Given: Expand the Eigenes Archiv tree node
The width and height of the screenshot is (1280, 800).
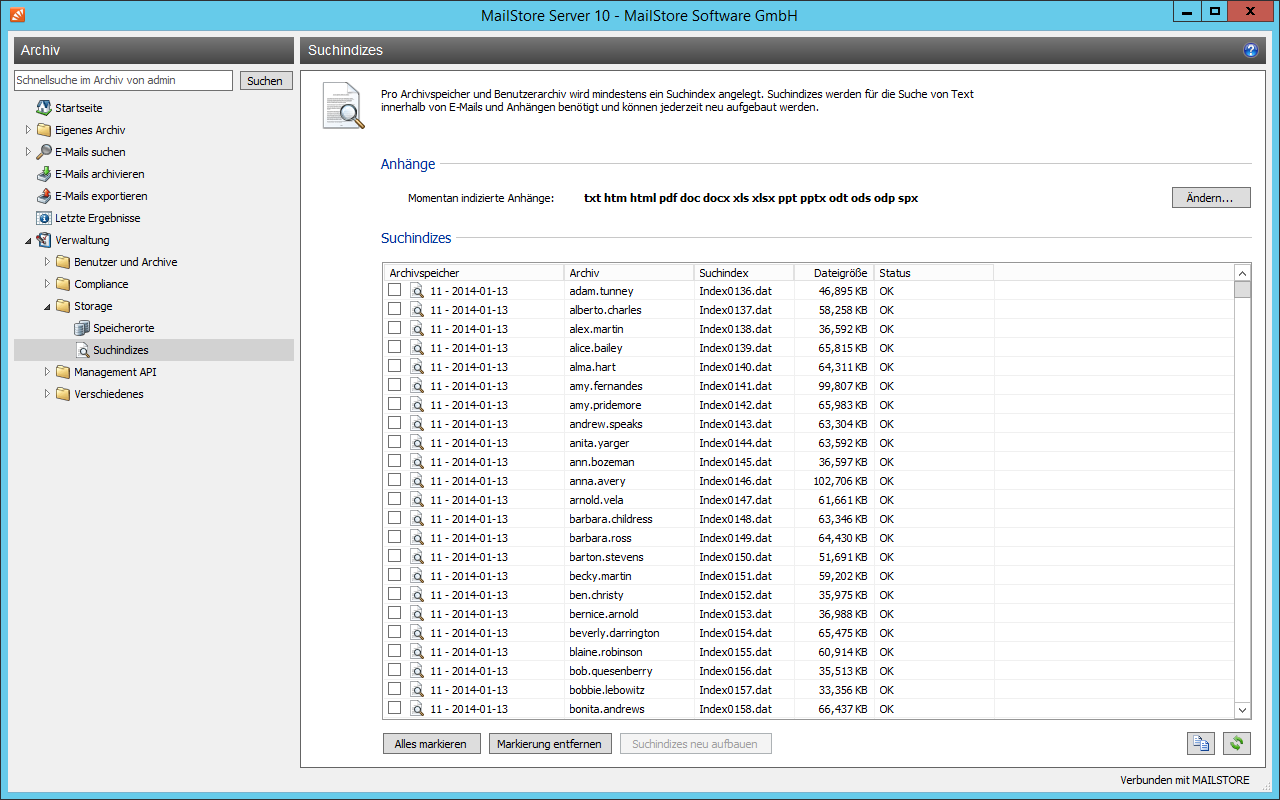Looking at the screenshot, I should click(x=28, y=130).
